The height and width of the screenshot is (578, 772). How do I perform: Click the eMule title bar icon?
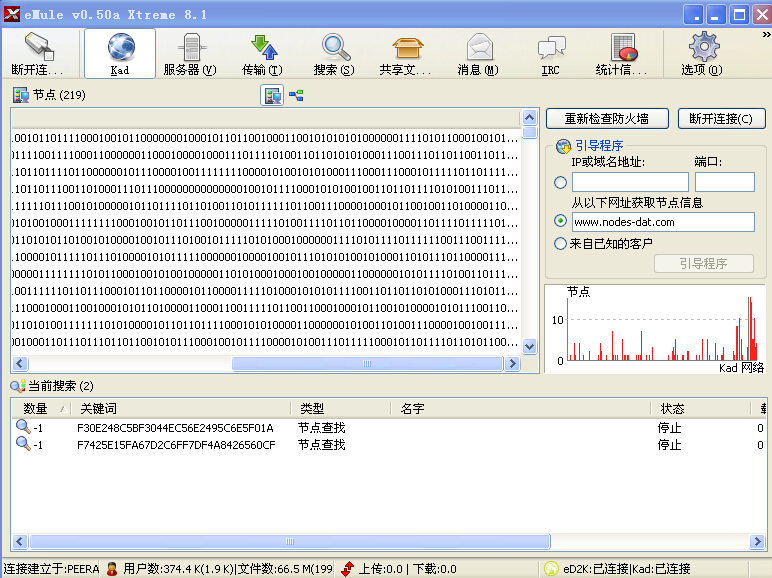click(x=12, y=14)
